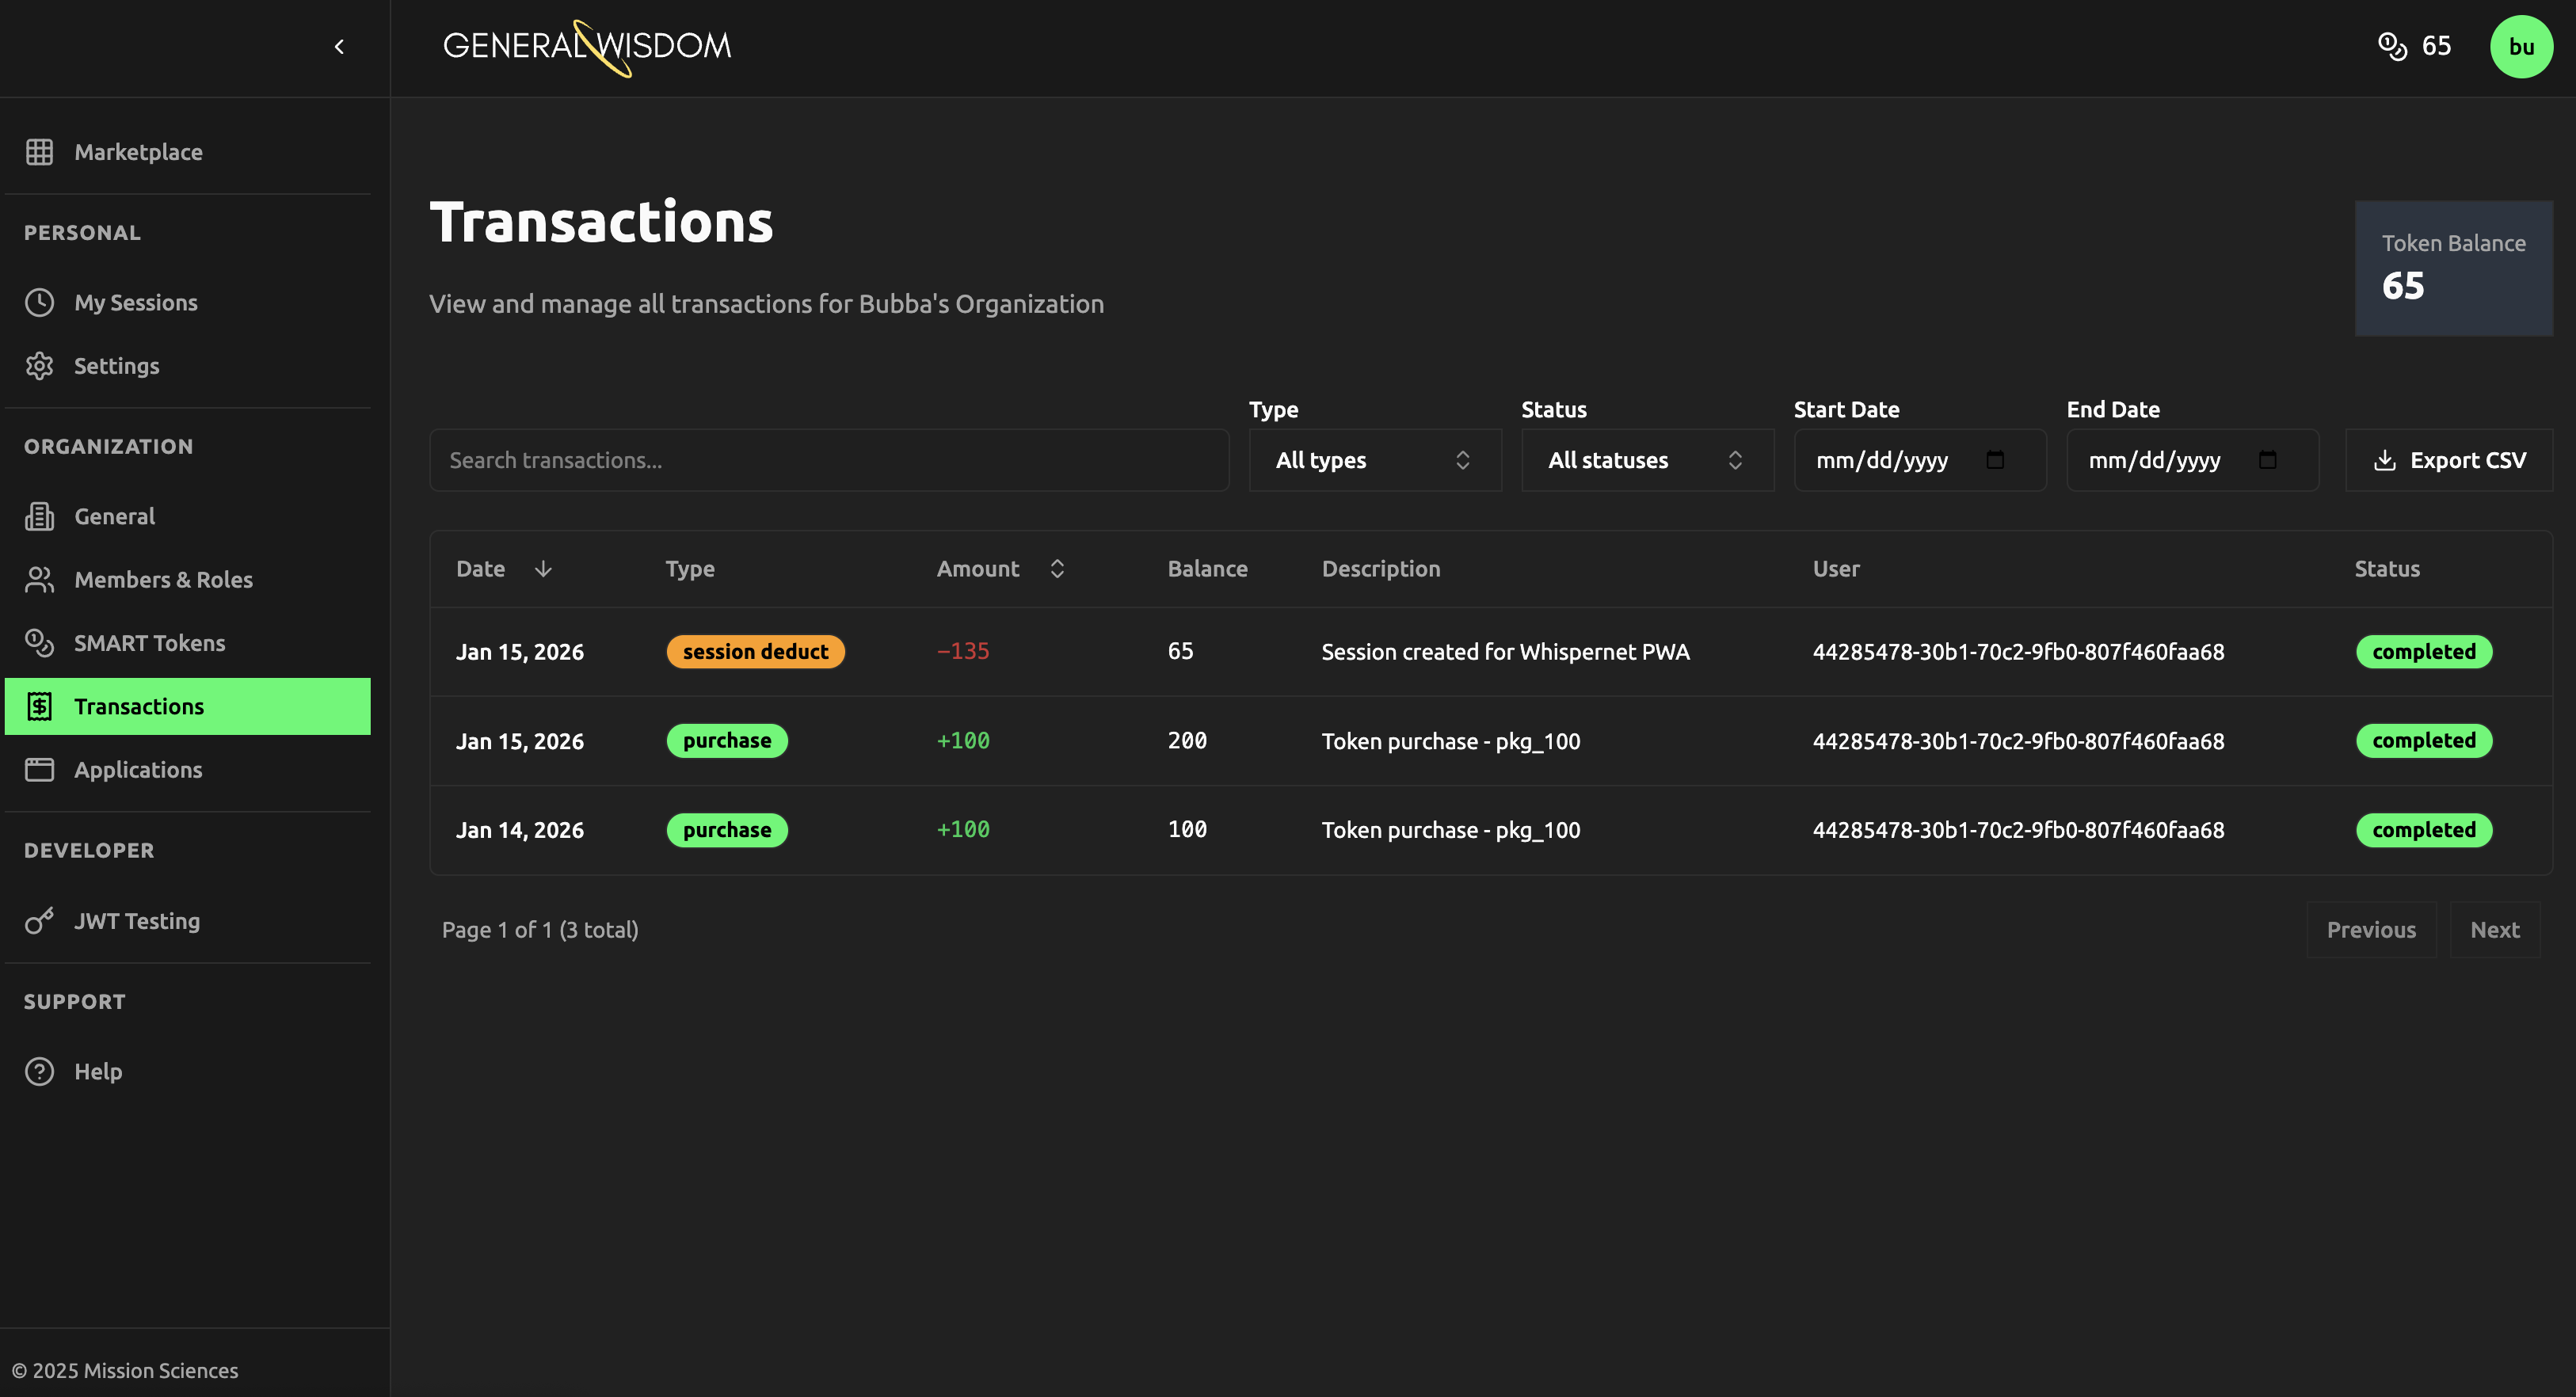
Task: Click the Next page button
Action: point(2495,930)
